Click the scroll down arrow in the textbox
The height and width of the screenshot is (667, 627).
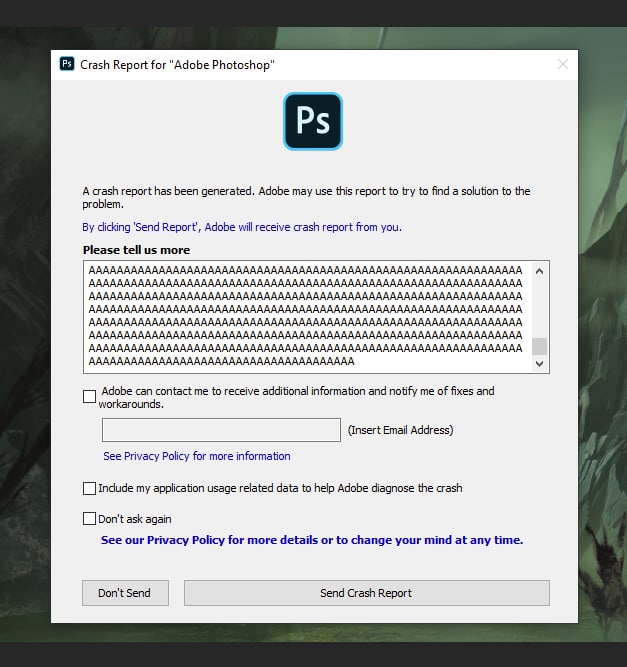coord(539,364)
